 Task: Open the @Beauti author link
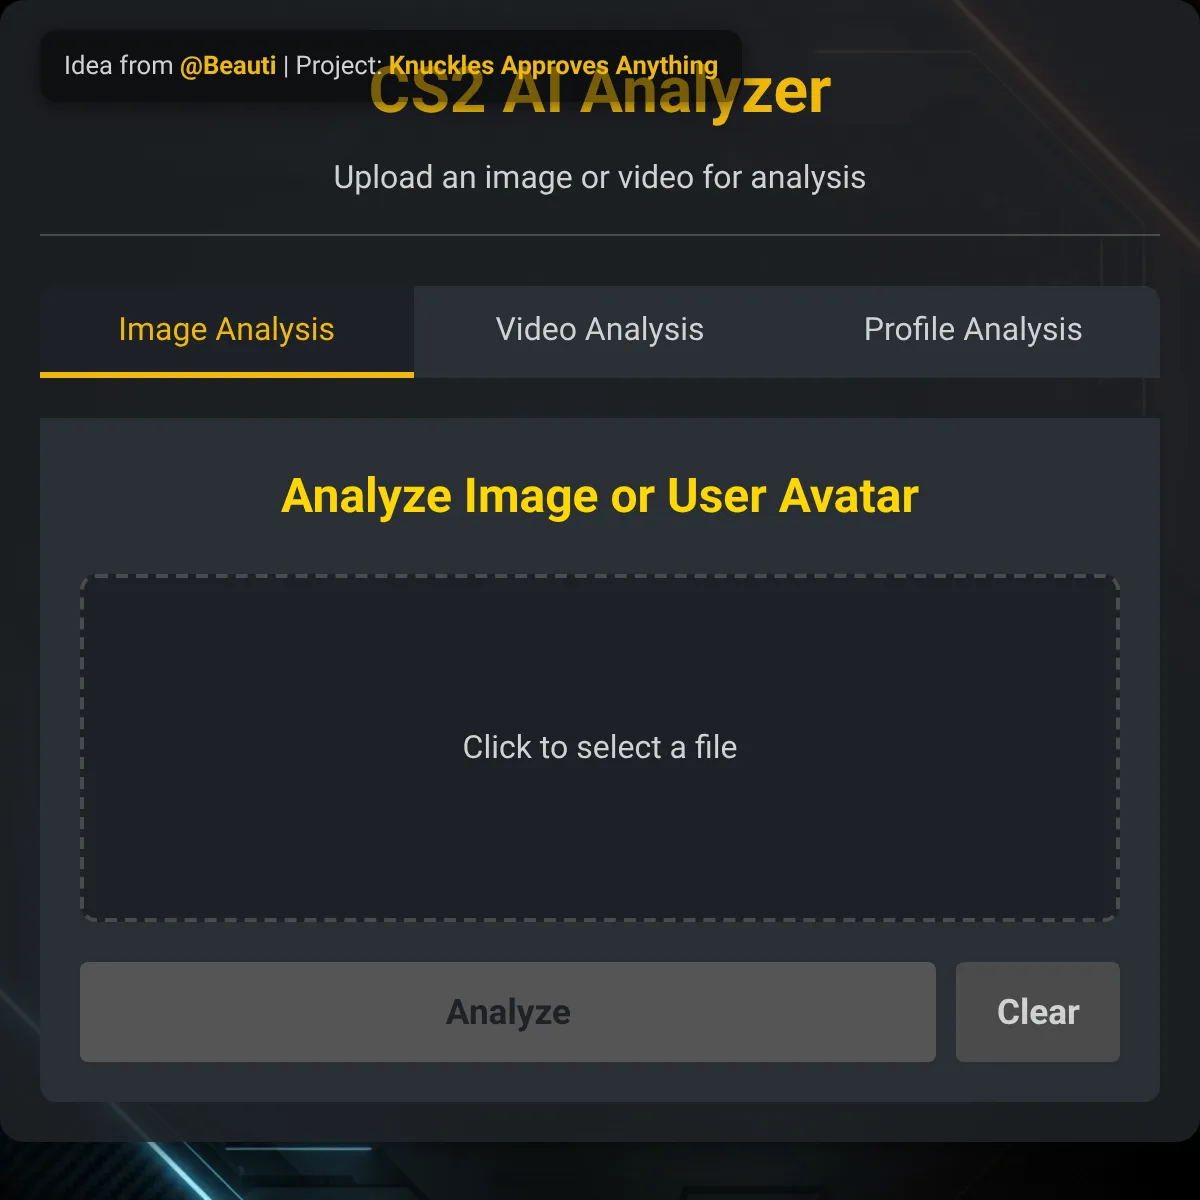(x=228, y=66)
